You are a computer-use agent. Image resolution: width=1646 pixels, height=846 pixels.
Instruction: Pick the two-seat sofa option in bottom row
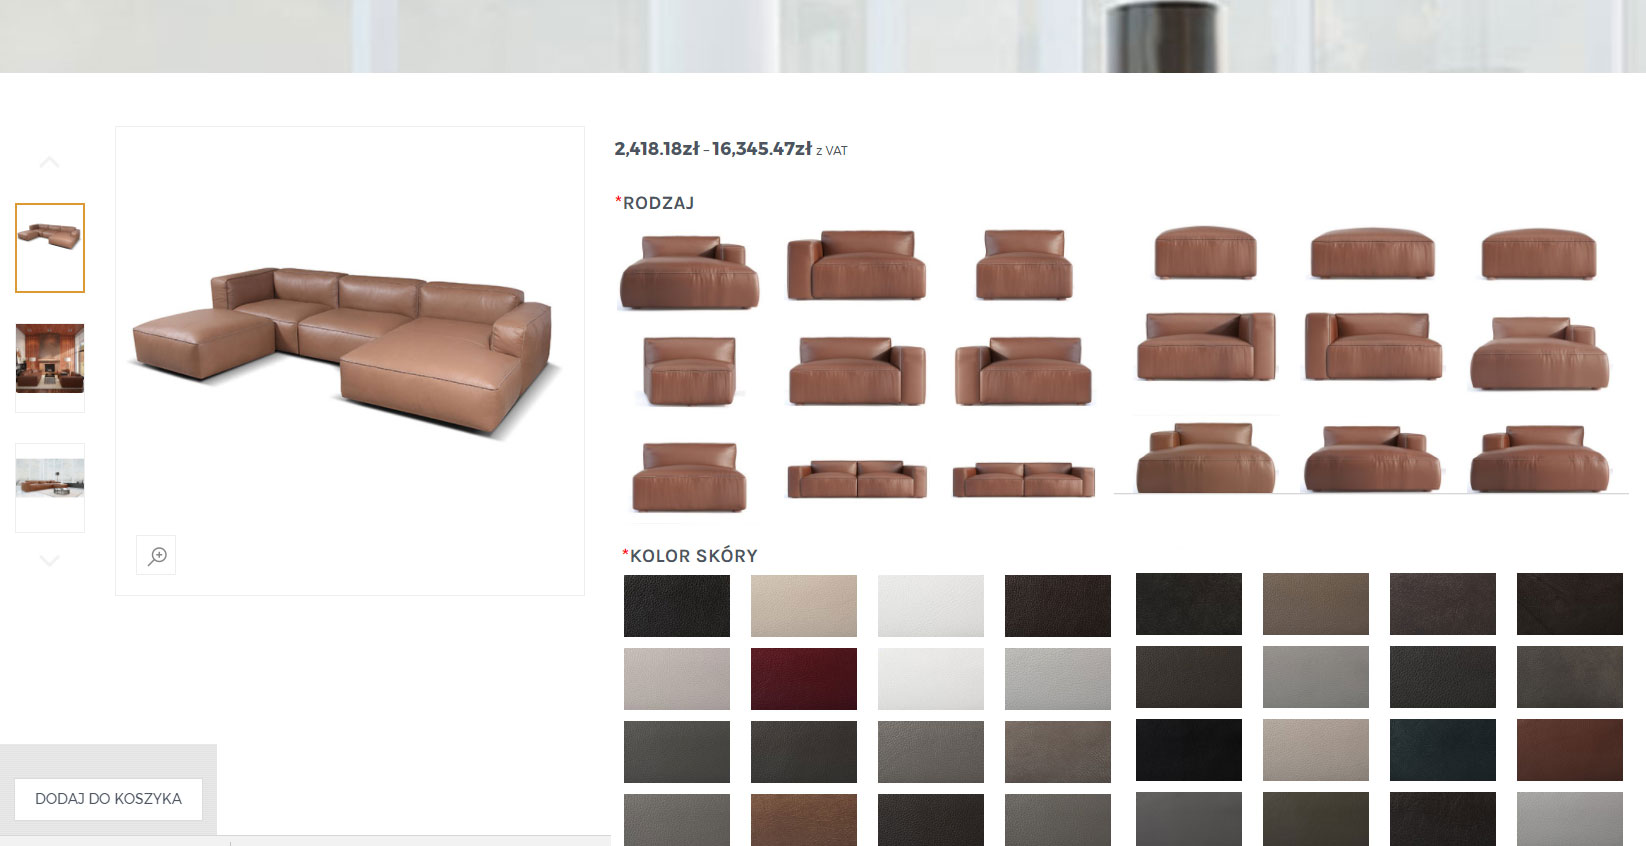click(857, 480)
